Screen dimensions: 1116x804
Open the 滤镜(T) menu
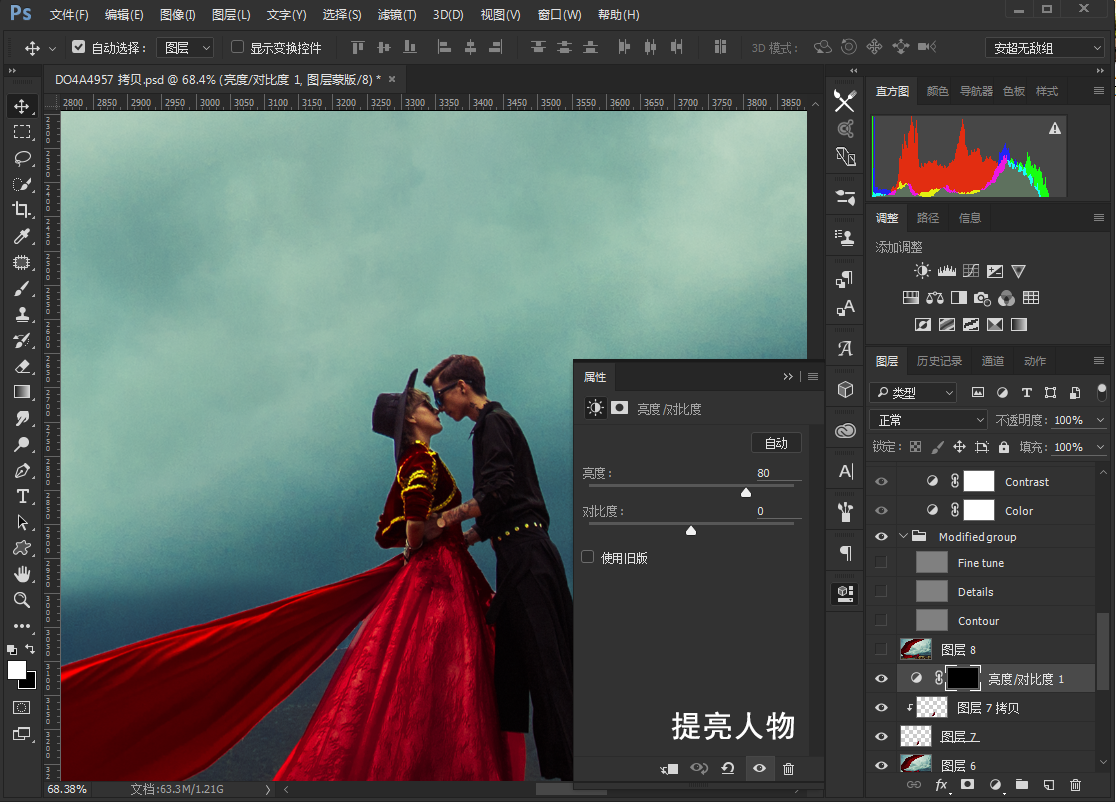[x=397, y=14]
